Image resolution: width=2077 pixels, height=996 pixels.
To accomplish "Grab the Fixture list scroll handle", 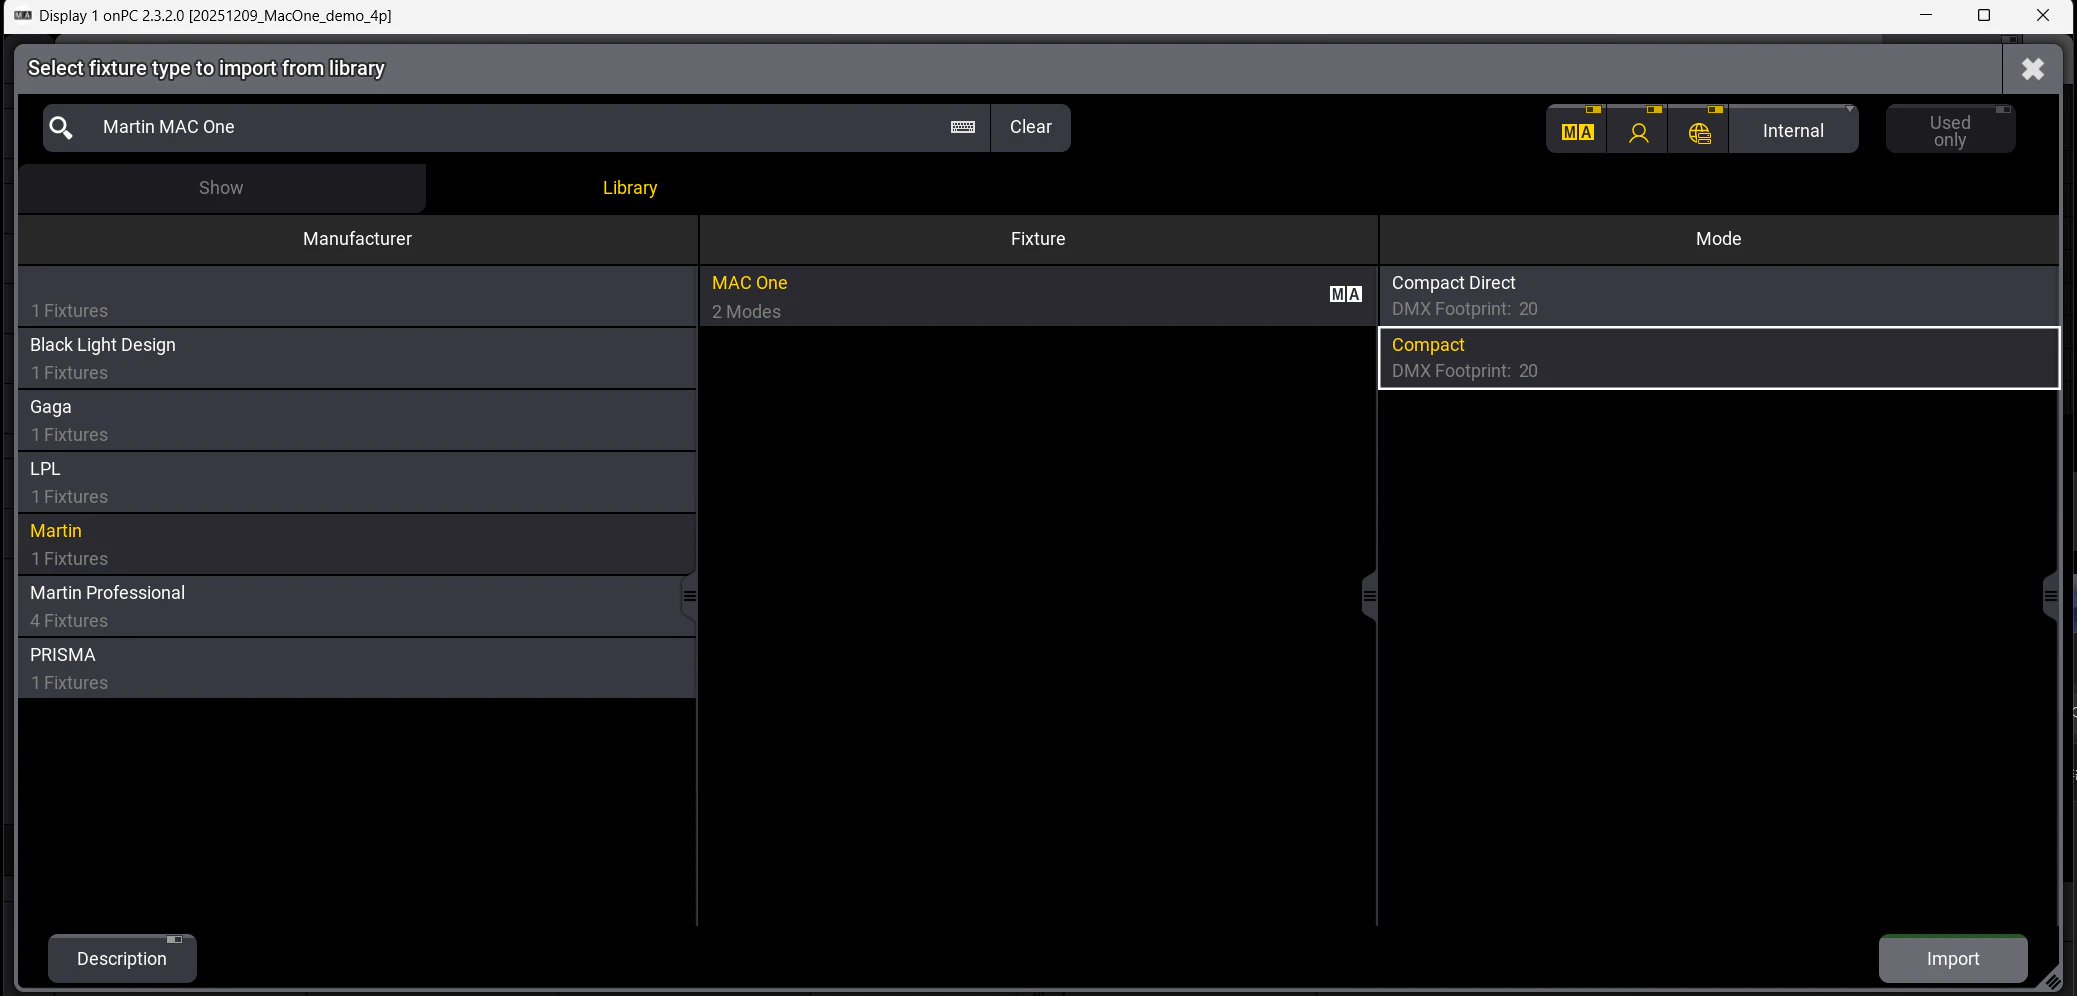I will [1369, 597].
